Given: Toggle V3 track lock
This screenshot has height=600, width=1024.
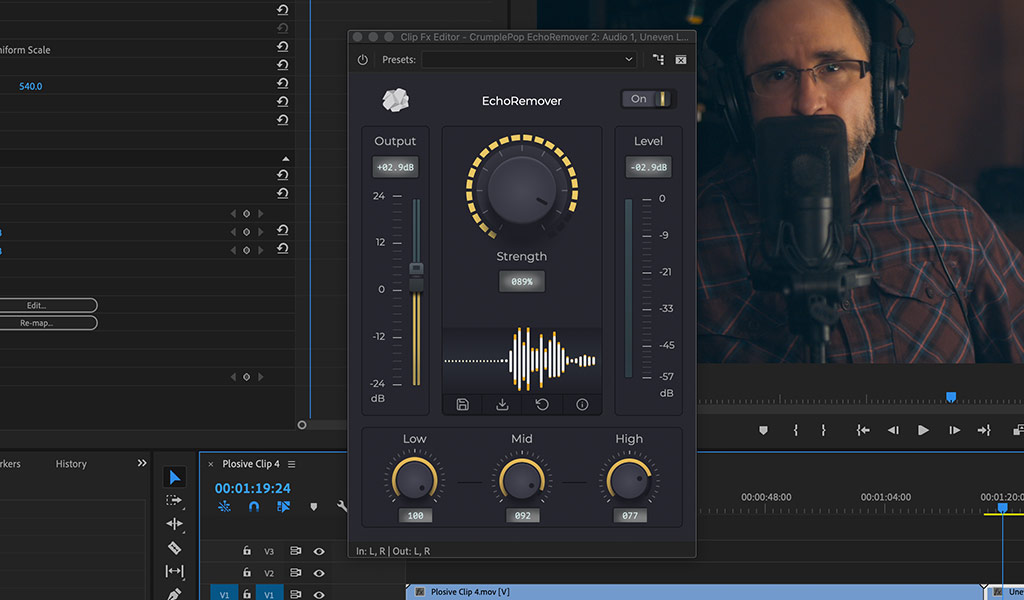Looking at the screenshot, I should [247, 550].
